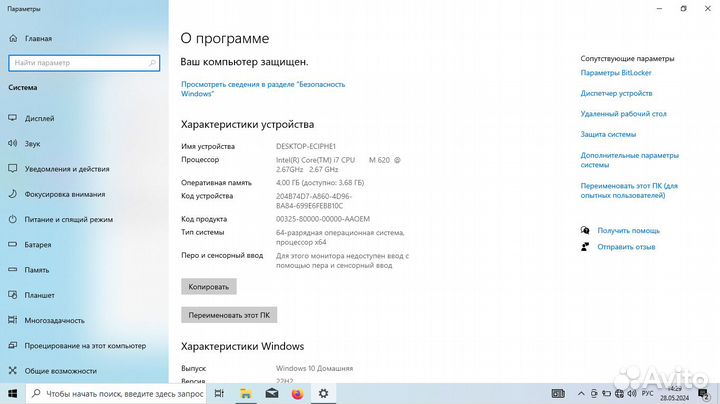
Task: Click the taskbar search box
Action: [x=115, y=393]
